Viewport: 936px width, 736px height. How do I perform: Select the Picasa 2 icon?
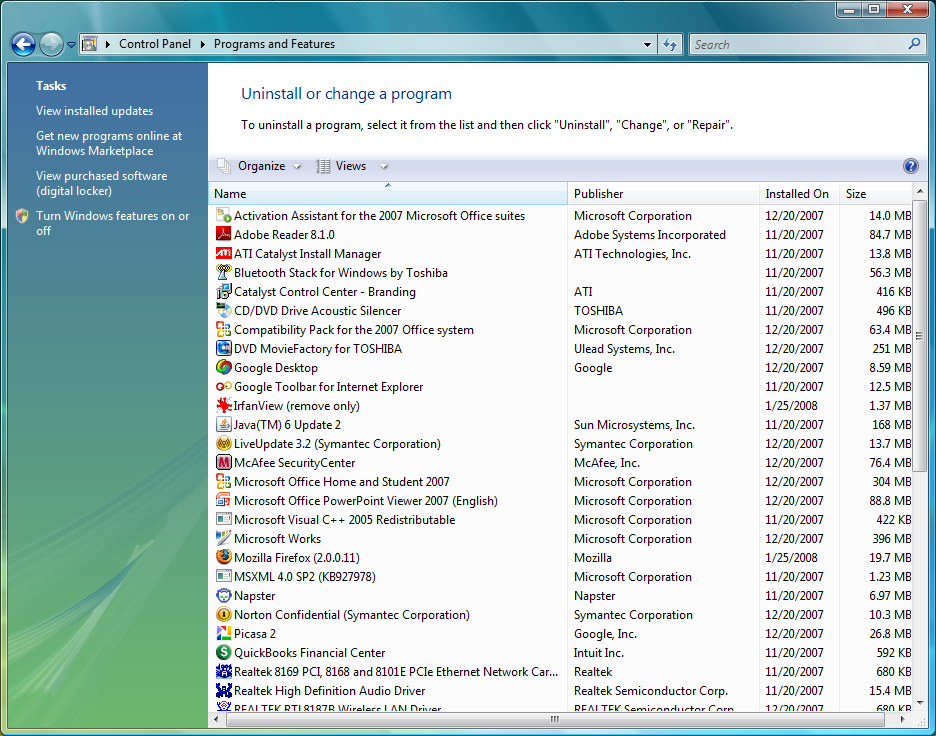[223, 633]
